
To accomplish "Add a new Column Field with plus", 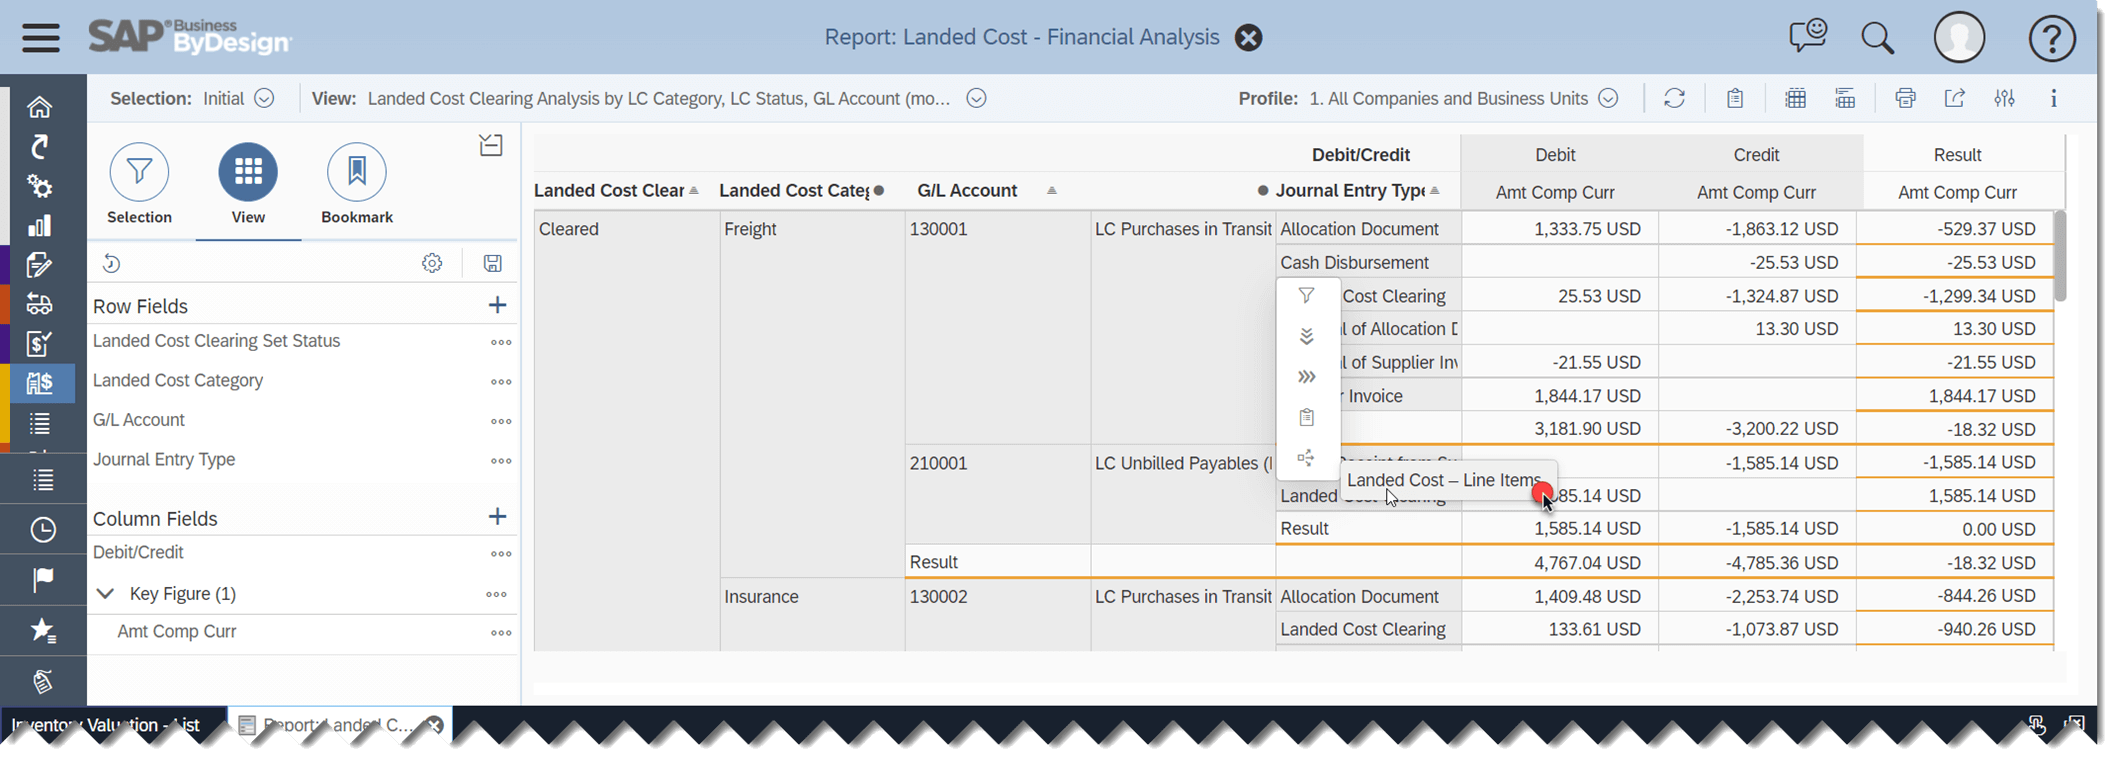I will (497, 517).
